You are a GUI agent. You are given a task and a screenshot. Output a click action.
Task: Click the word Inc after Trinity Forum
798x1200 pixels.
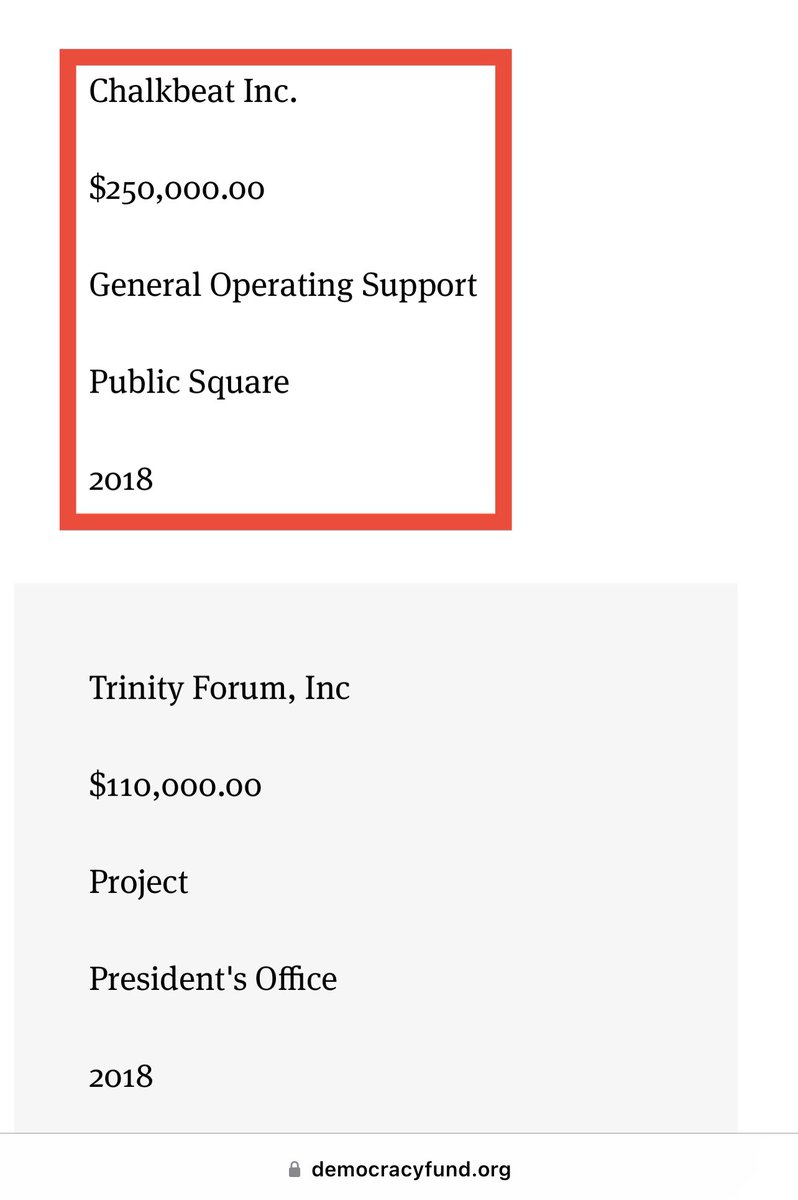click(327, 688)
